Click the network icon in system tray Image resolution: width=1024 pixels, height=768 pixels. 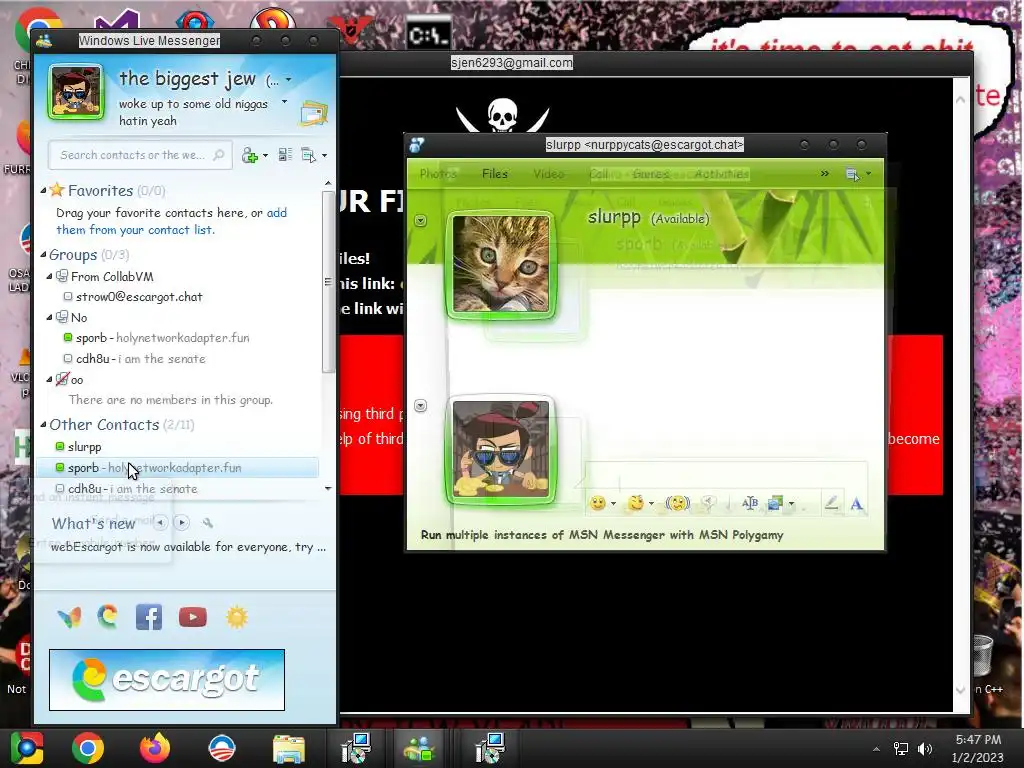pyautogui.click(x=901, y=748)
